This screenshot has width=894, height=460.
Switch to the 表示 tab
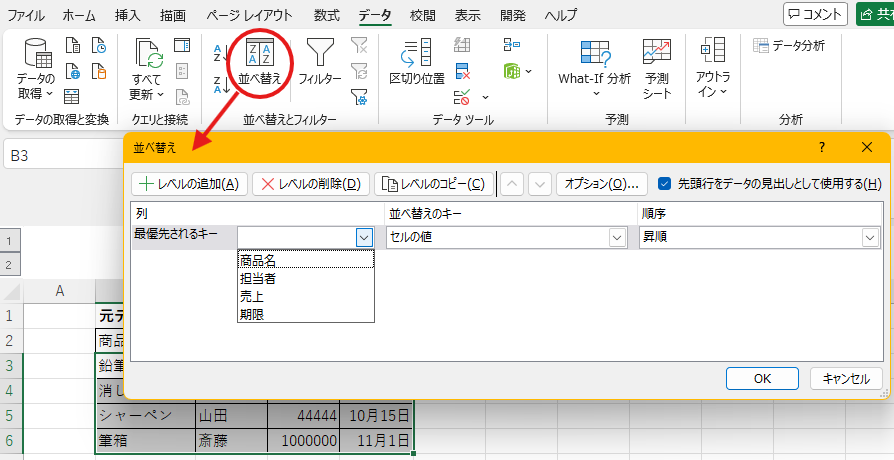[x=468, y=15]
